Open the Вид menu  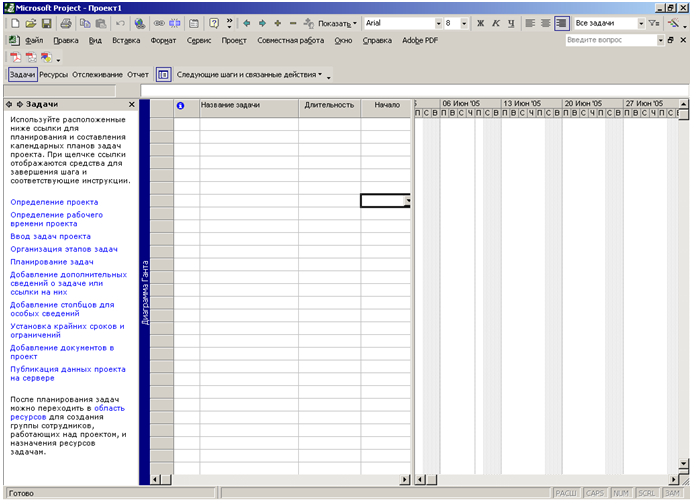pos(95,40)
